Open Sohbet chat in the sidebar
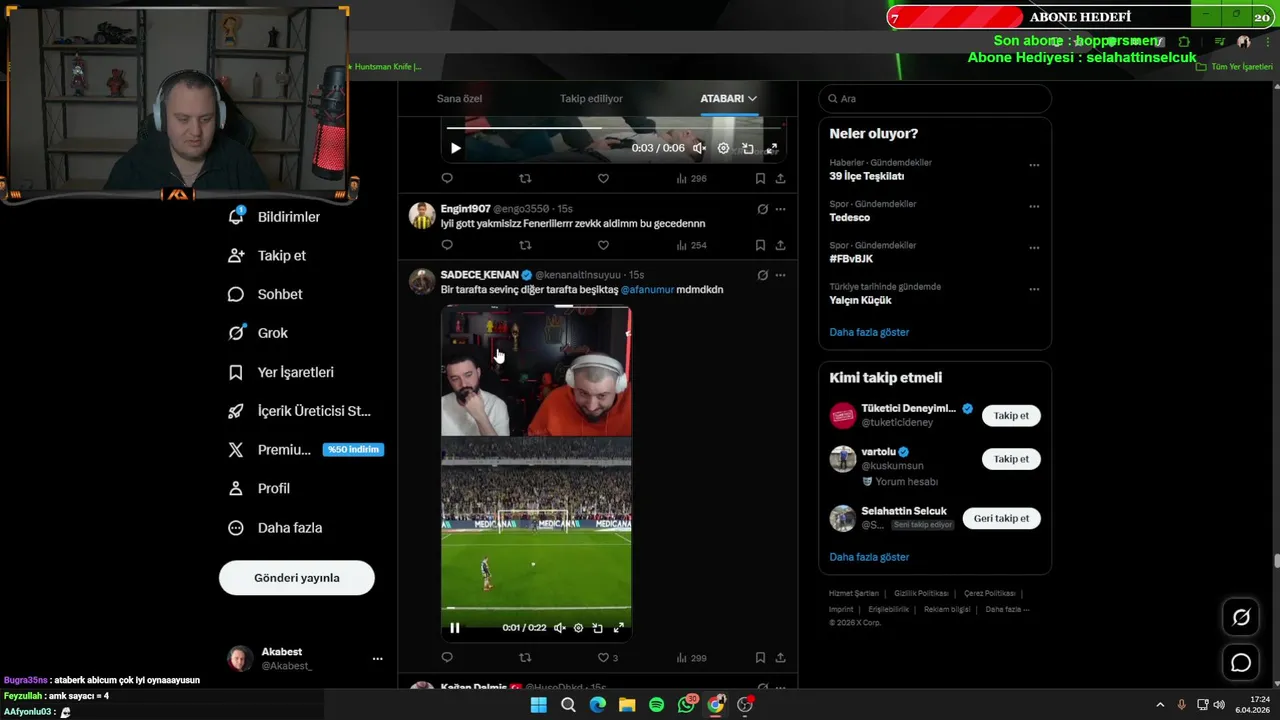 (265, 294)
